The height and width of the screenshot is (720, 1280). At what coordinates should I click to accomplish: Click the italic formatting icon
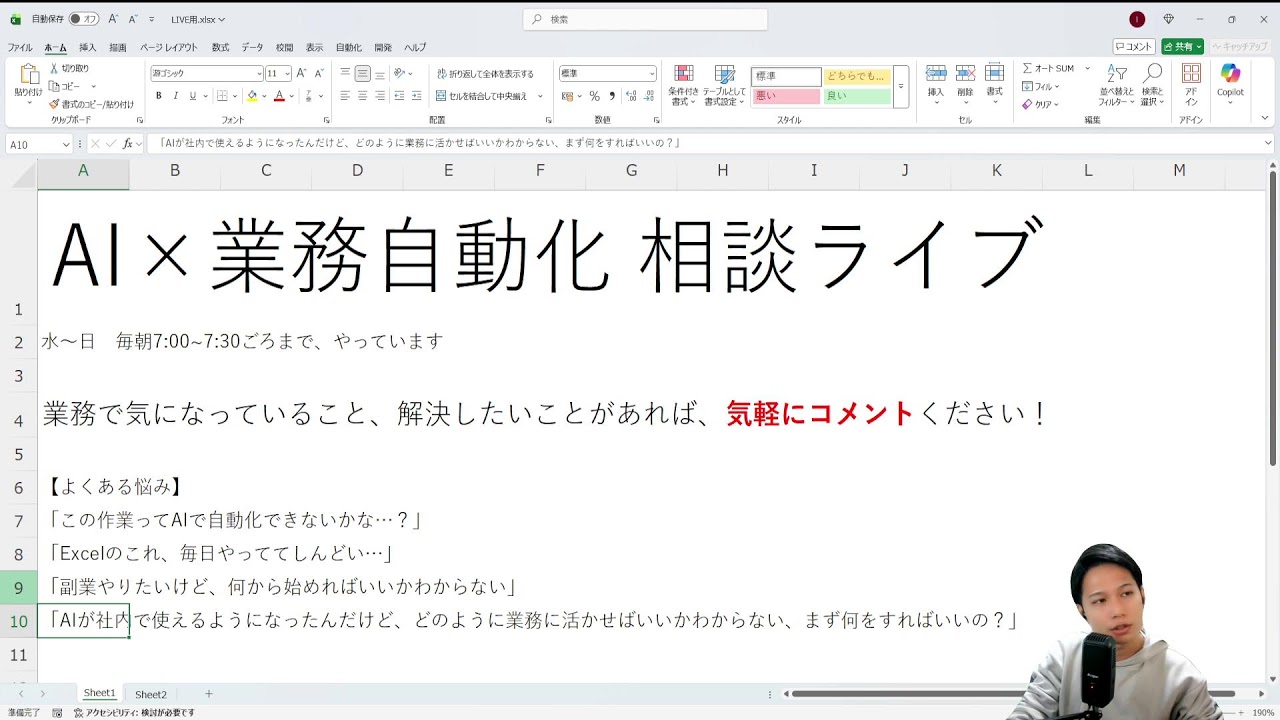(175, 96)
